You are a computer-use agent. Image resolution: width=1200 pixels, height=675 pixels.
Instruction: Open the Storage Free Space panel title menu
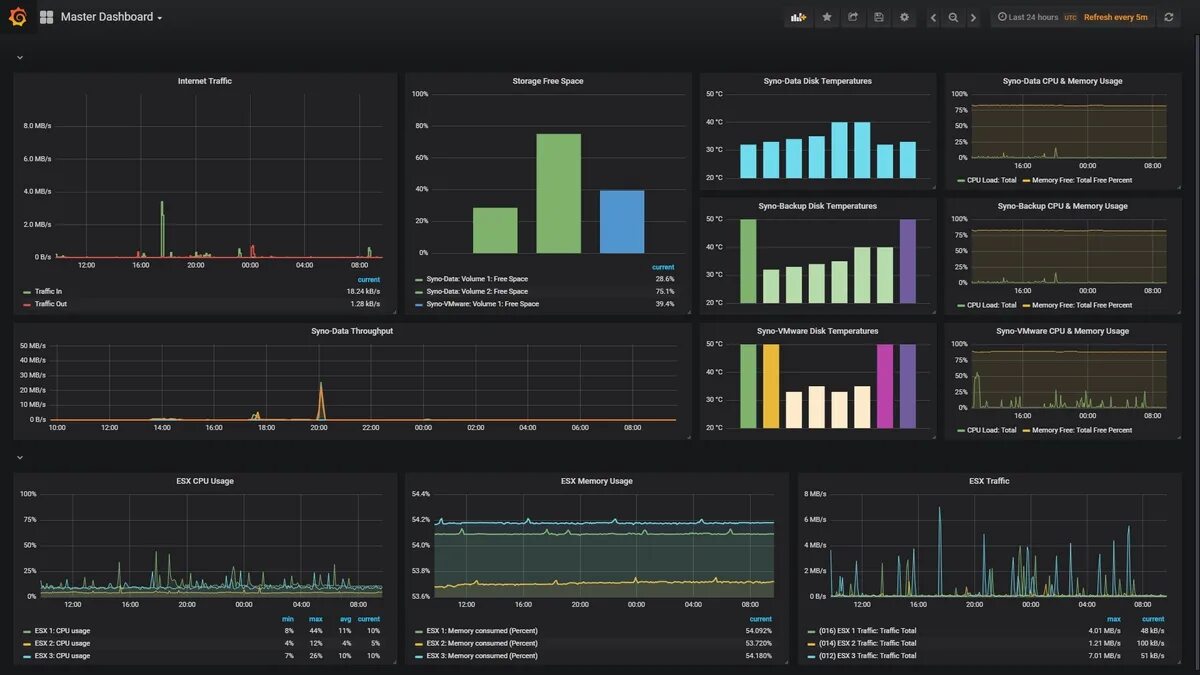(548, 81)
